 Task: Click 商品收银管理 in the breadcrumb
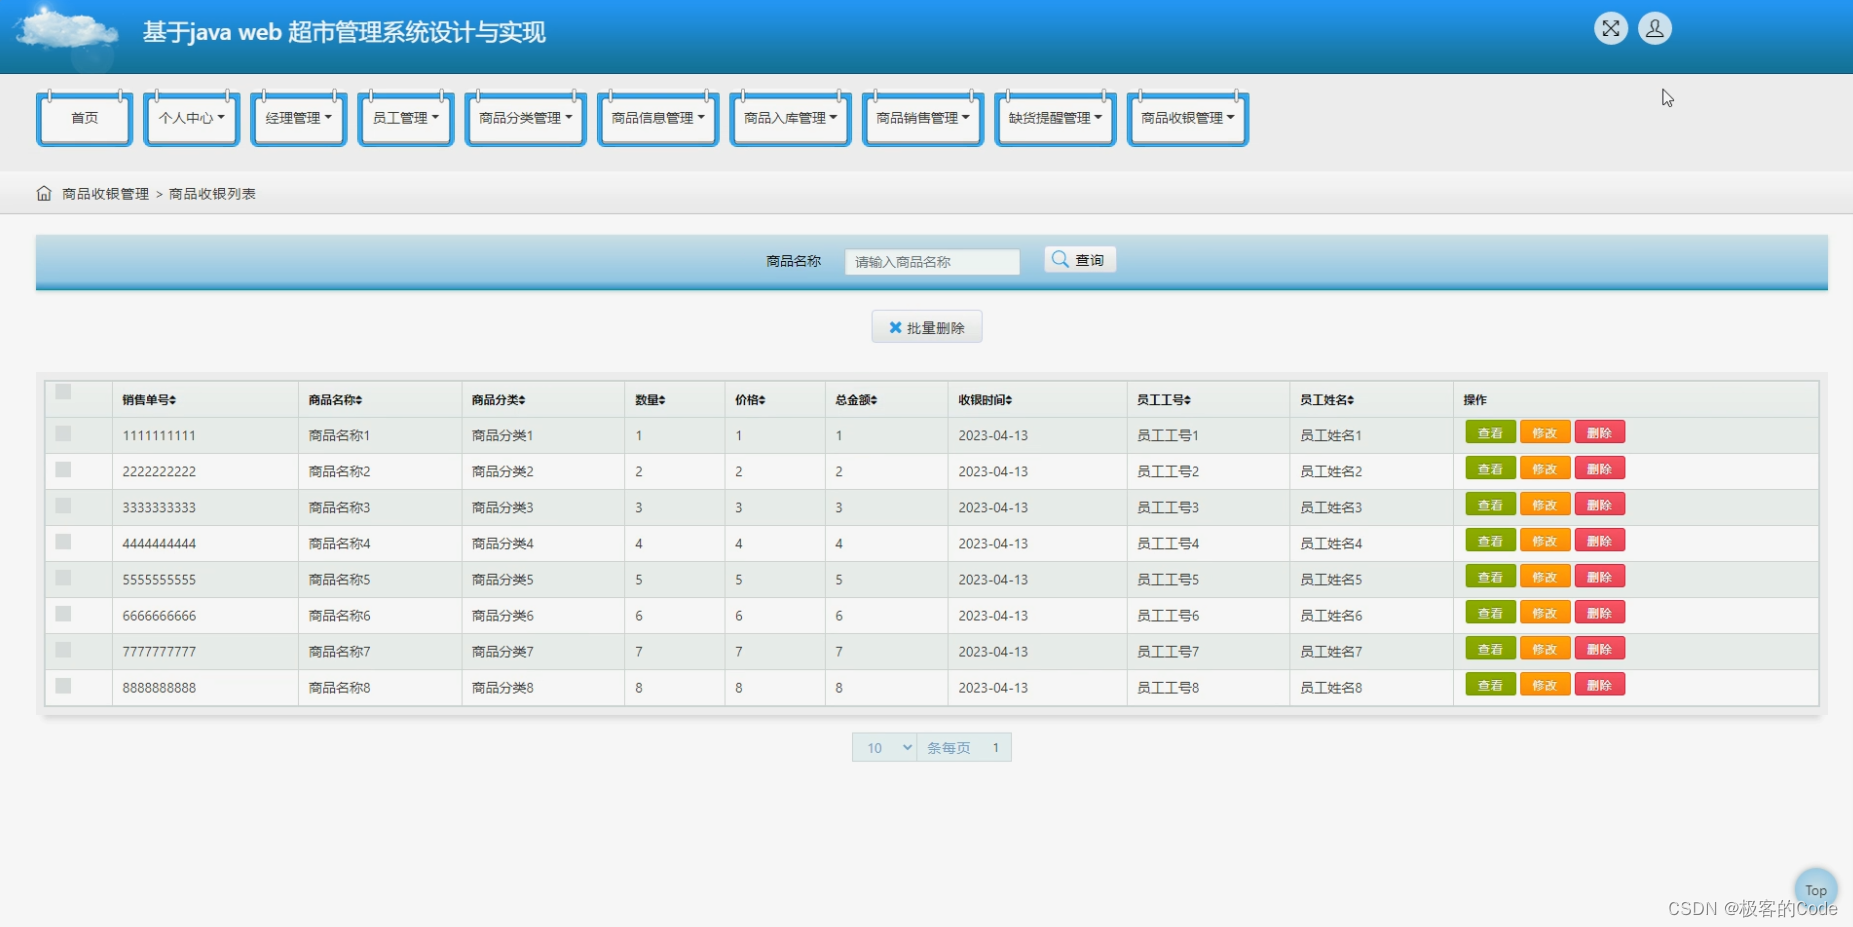click(105, 194)
